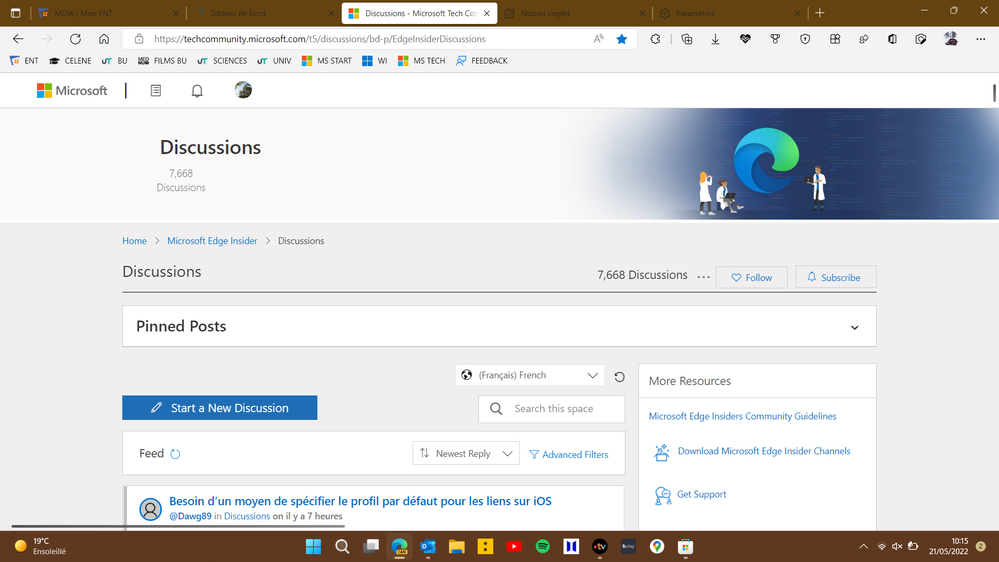Open the taskbar clock and date

click(949, 546)
